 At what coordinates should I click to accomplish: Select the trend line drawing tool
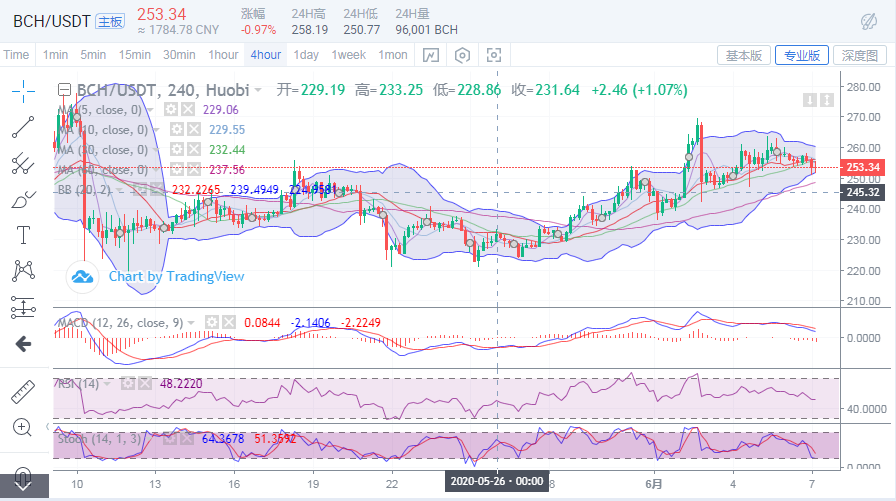23,127
